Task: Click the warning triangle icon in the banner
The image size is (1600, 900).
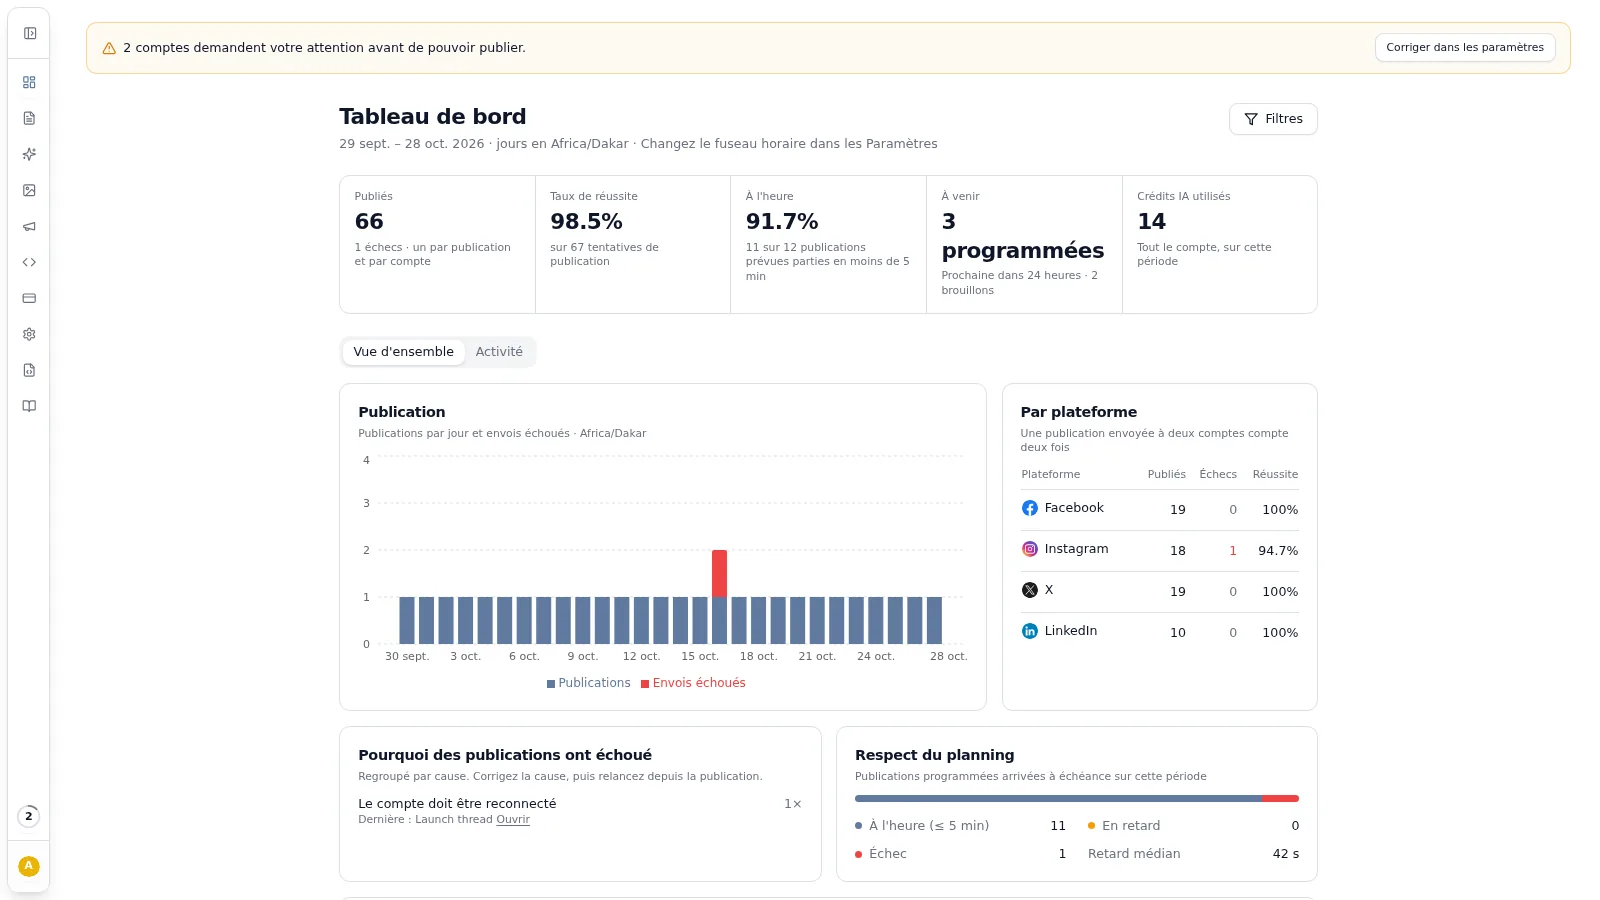Action: point(109,48)
